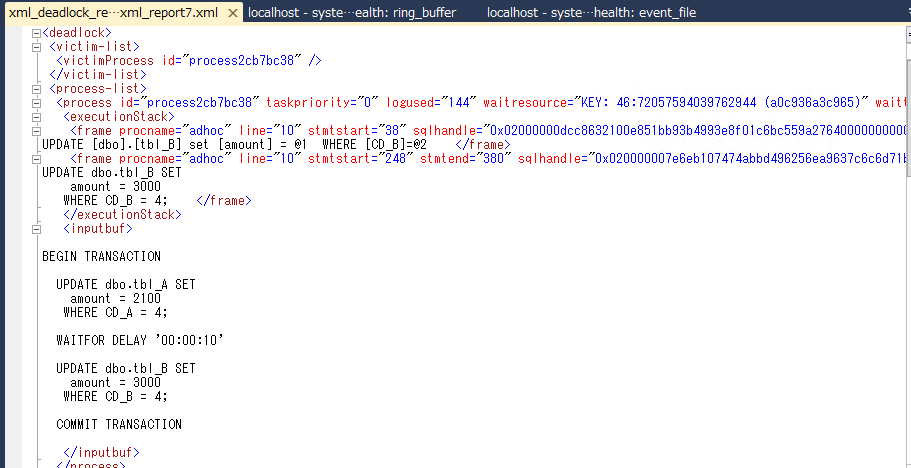Viewport: 911px width, 468px height.
Task: Click the </frame> tag after [CD_B]=@2
Action: [483, 144]
